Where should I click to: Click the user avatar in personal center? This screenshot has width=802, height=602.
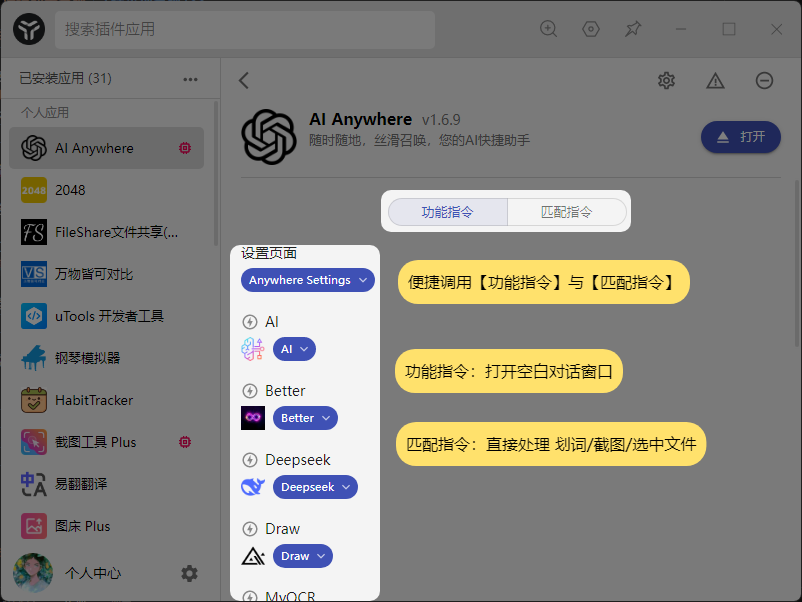coord(33,573)
